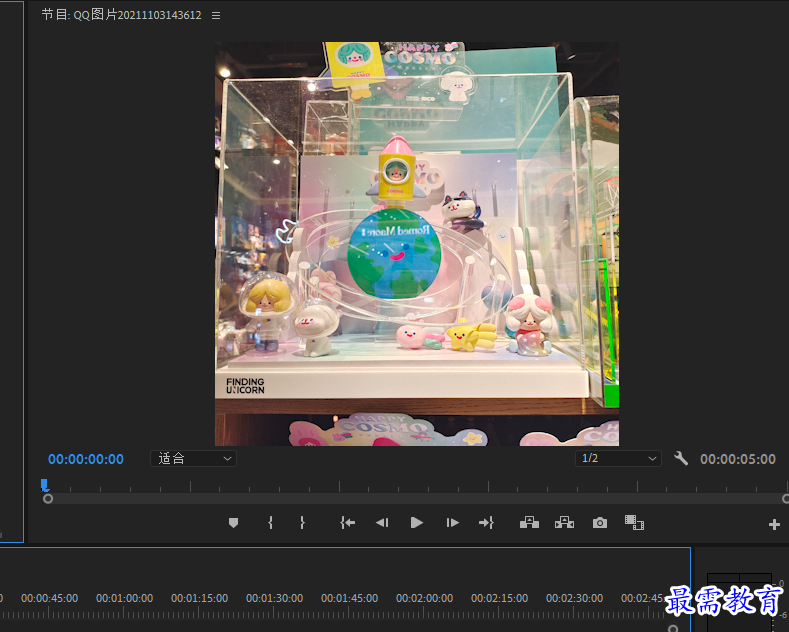This screenshot has width=789, height=632.
Task: Mark In point with the left brace
Action: 271,523
